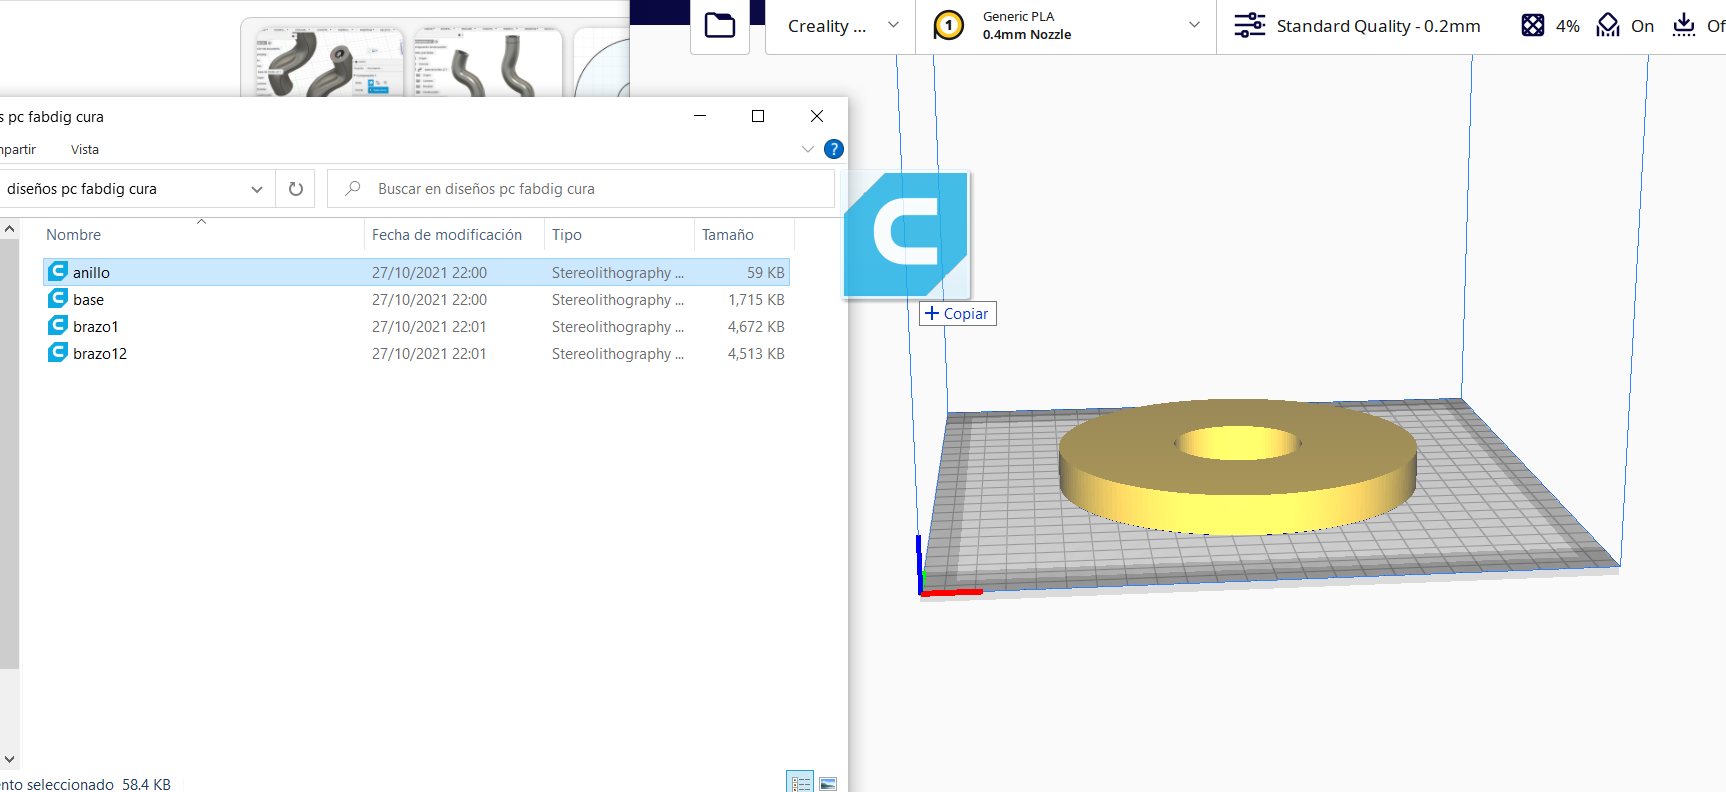Screen dimensions: 1726x792
Task: Click the 4,513 KB size cell
Action: [756, 353]
